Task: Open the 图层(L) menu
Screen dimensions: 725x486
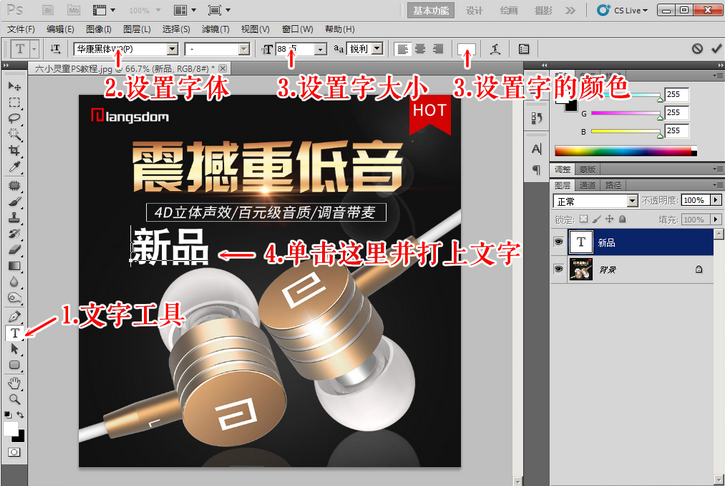Action: [137, 29]
